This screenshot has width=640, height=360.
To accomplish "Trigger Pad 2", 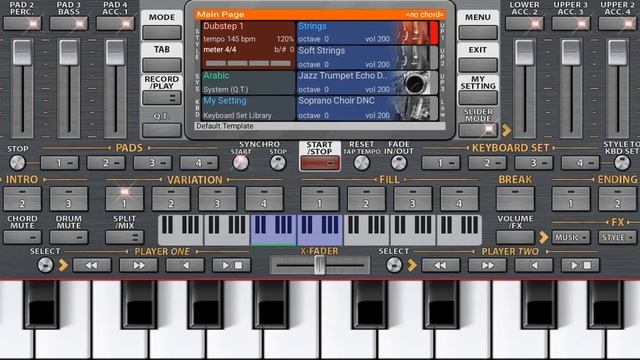I will (x=106, y=163).
